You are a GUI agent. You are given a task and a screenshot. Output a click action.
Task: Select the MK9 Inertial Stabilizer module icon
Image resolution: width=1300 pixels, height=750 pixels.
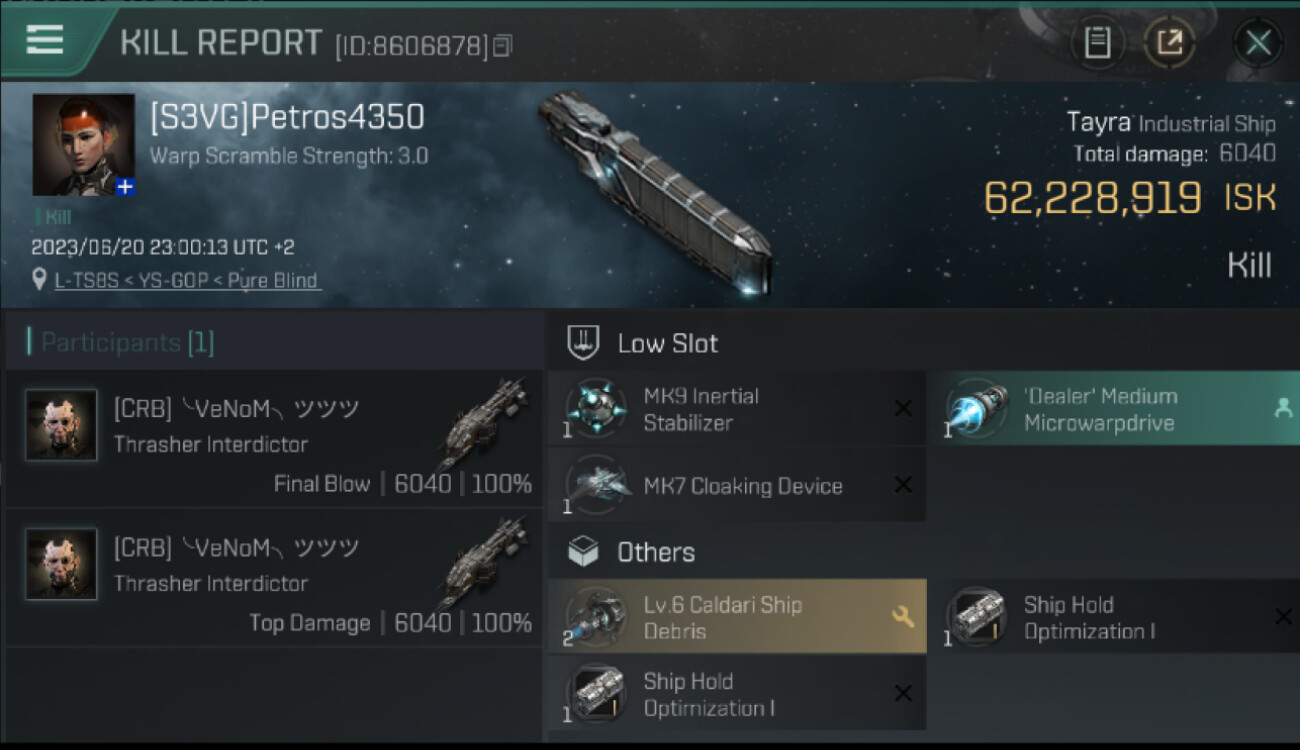[x=596, y=409]
